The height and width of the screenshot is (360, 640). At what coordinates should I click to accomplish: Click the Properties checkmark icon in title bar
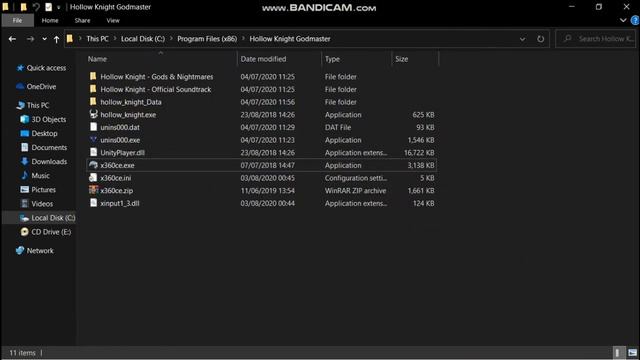[x=49, y=7]
